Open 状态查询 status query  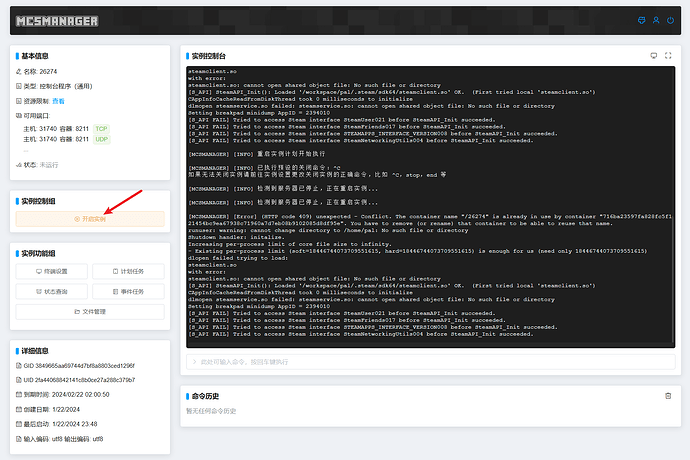point(53,291)
